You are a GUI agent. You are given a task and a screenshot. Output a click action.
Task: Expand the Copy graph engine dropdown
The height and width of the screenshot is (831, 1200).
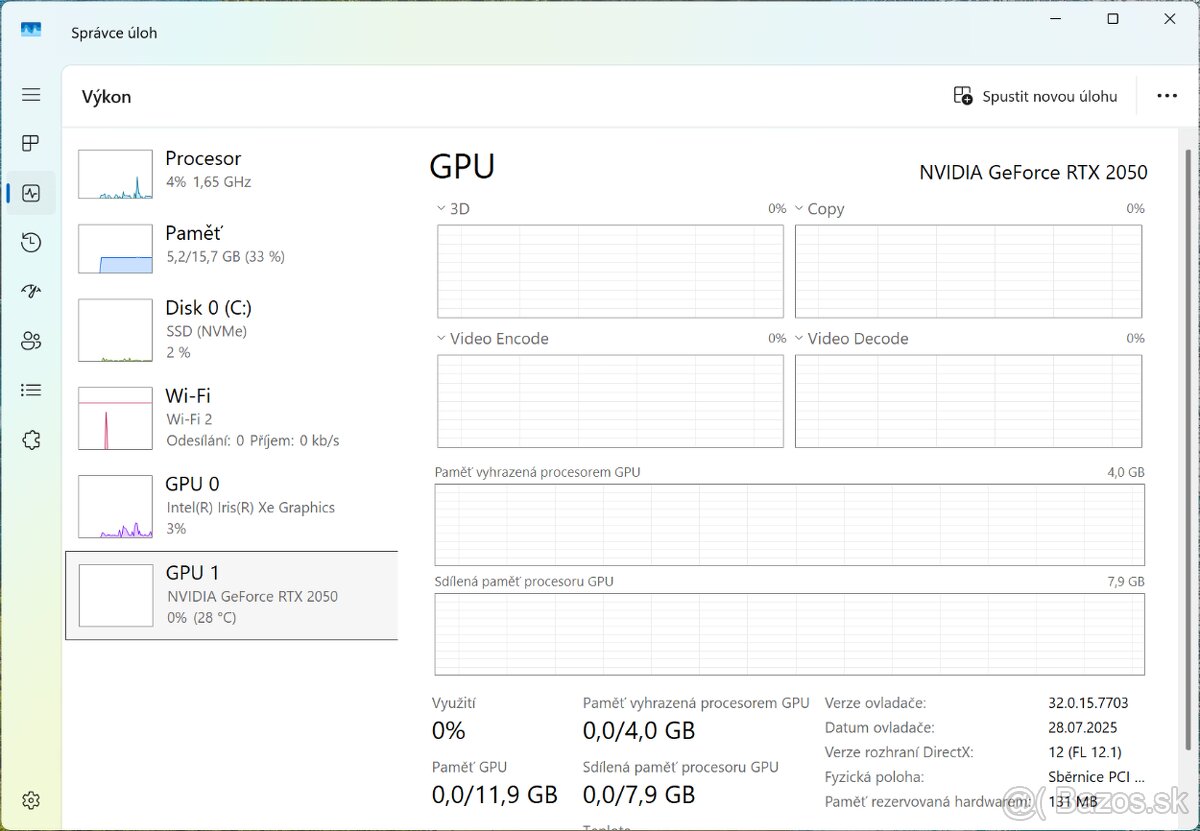pyautogui.click(x=800, y=209)
